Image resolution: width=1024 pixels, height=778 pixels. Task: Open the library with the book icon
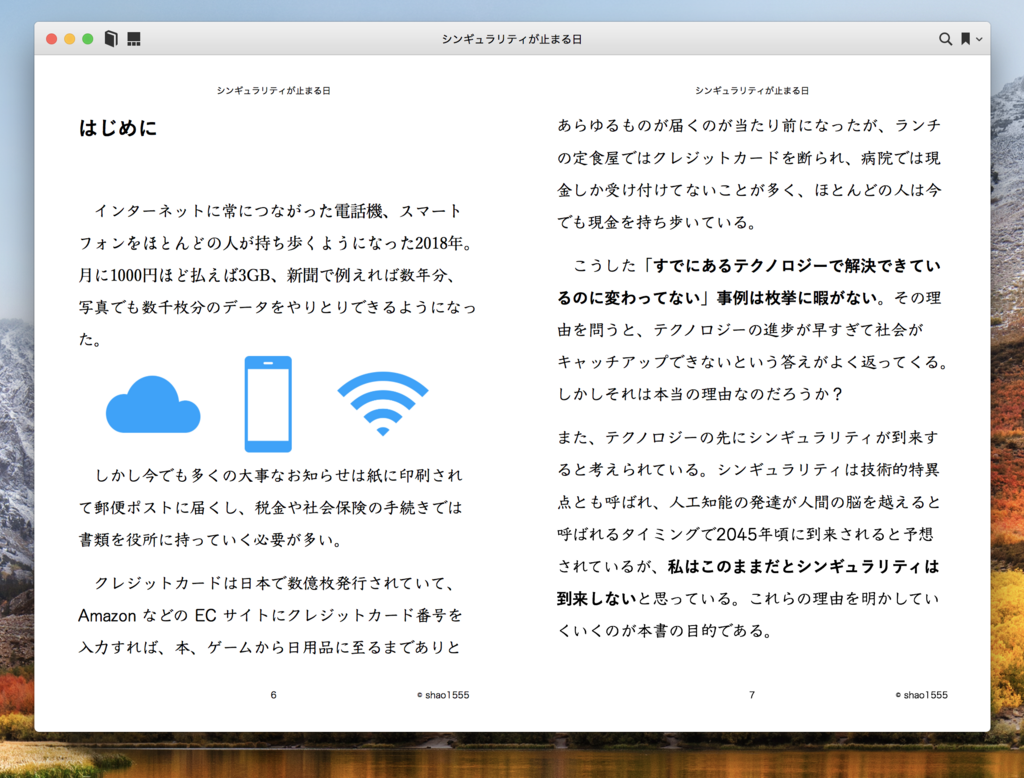[111, 39]
